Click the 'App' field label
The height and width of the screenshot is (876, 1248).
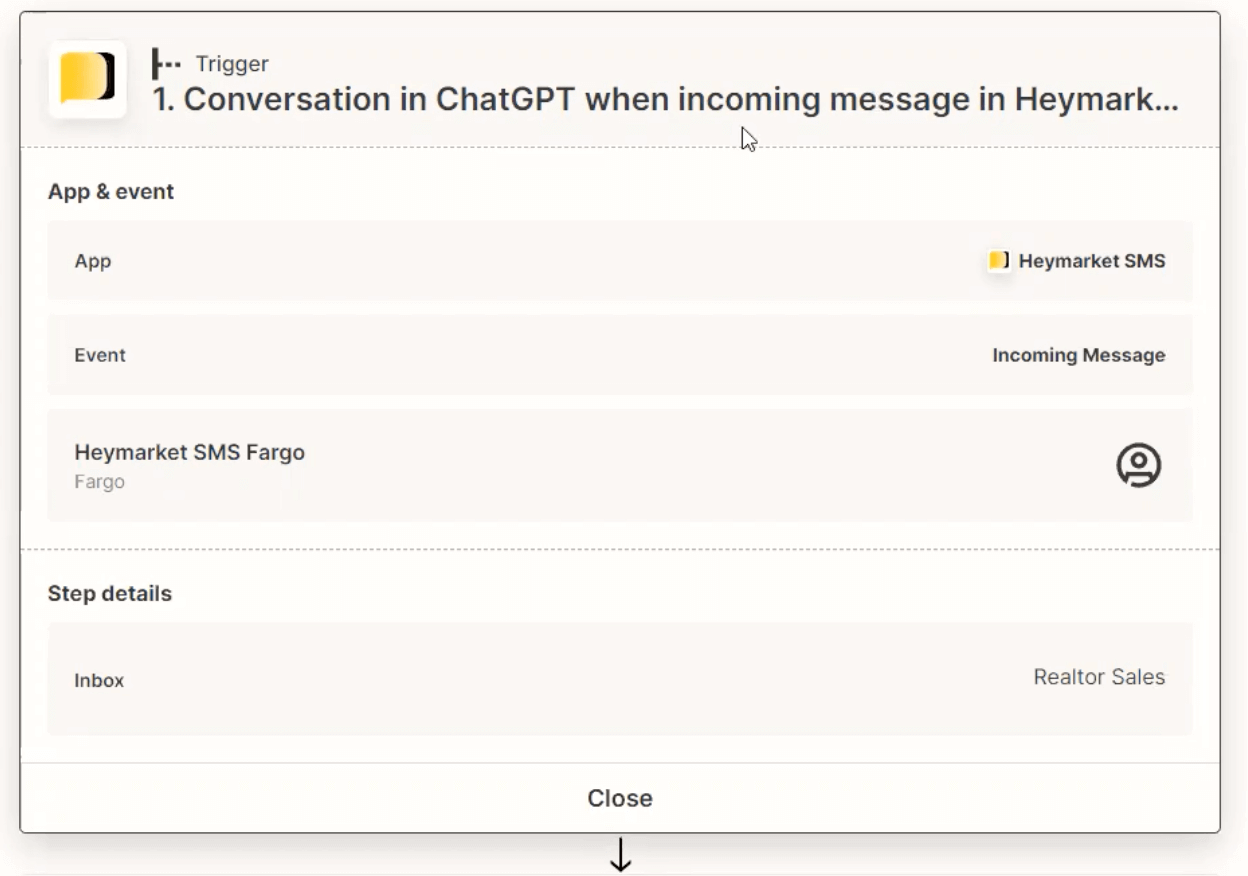(93, 261)
